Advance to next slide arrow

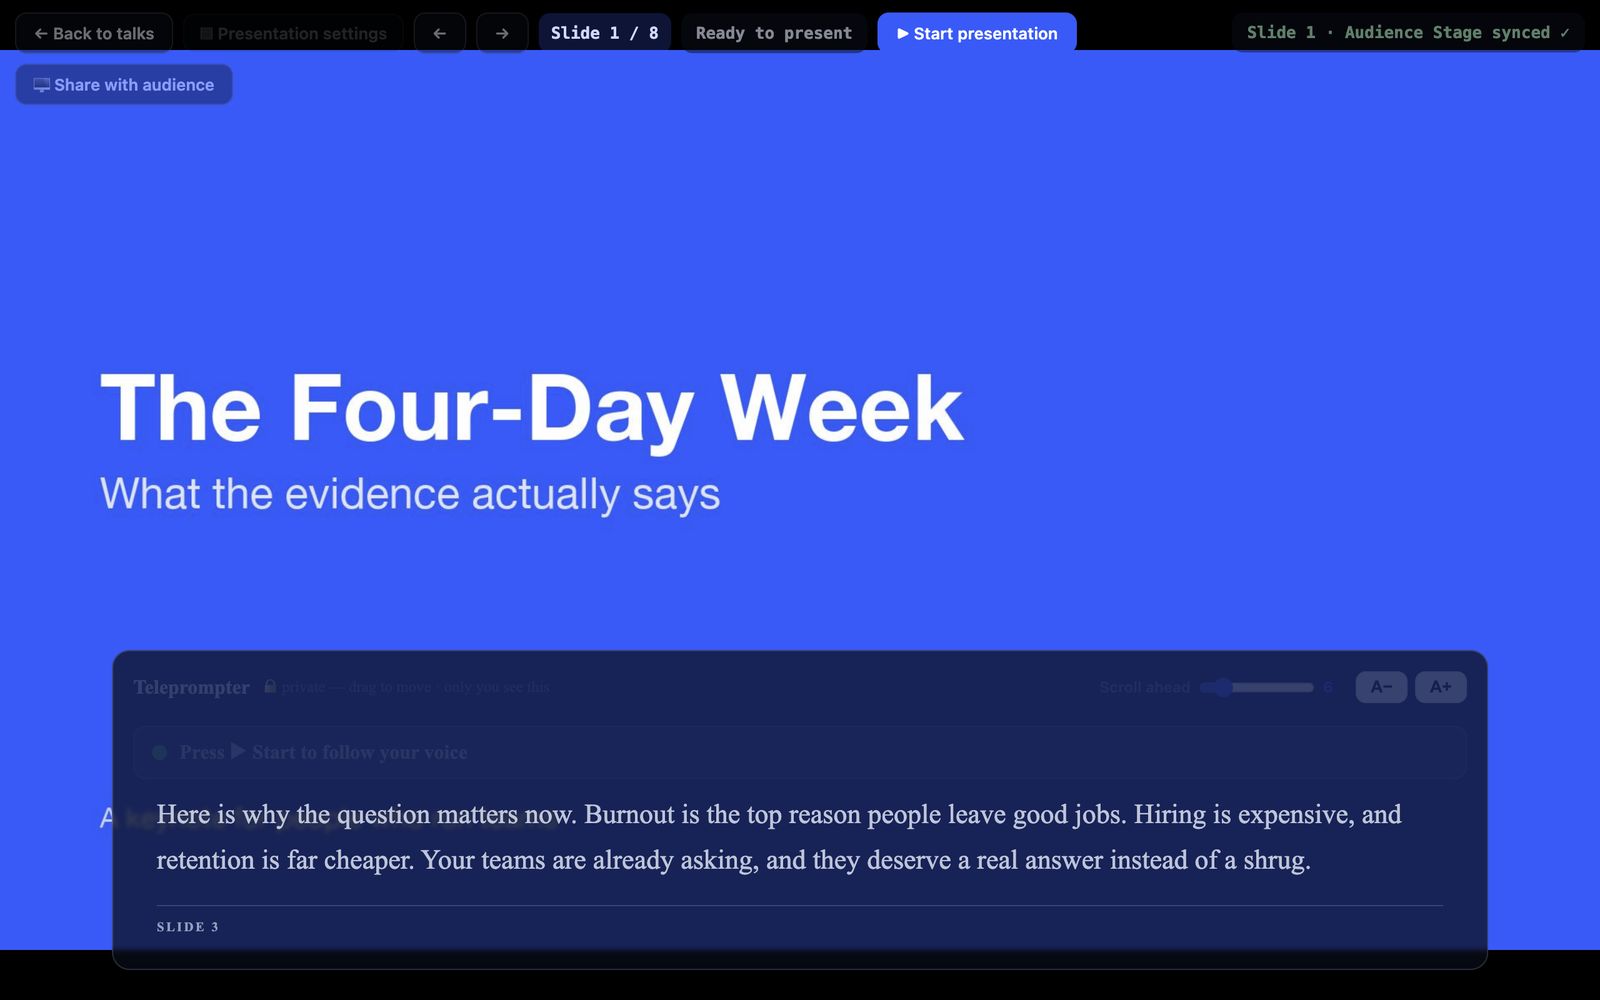click(x=502, y=33)
